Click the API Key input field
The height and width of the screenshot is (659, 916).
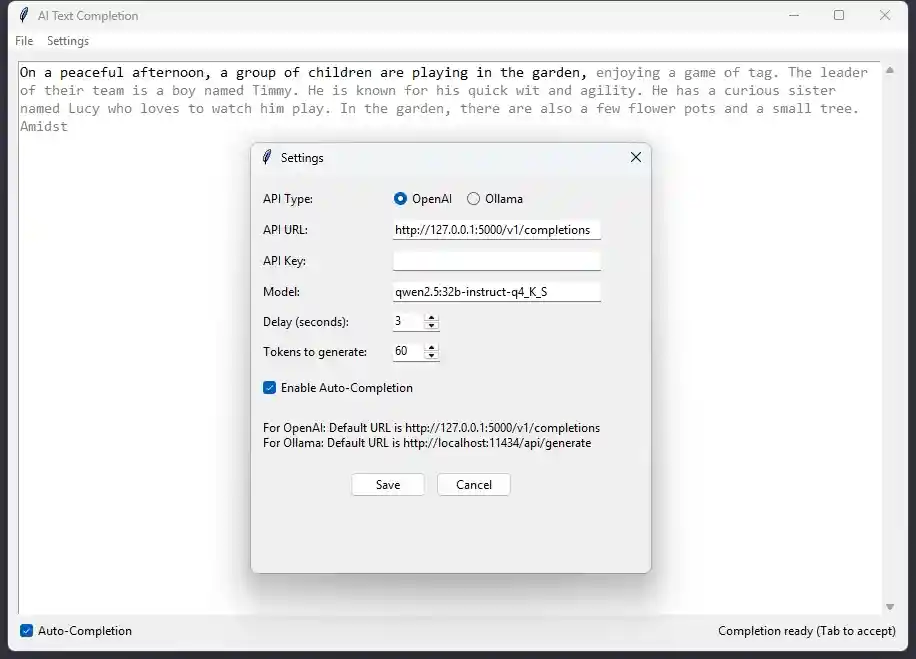point(497,260)
